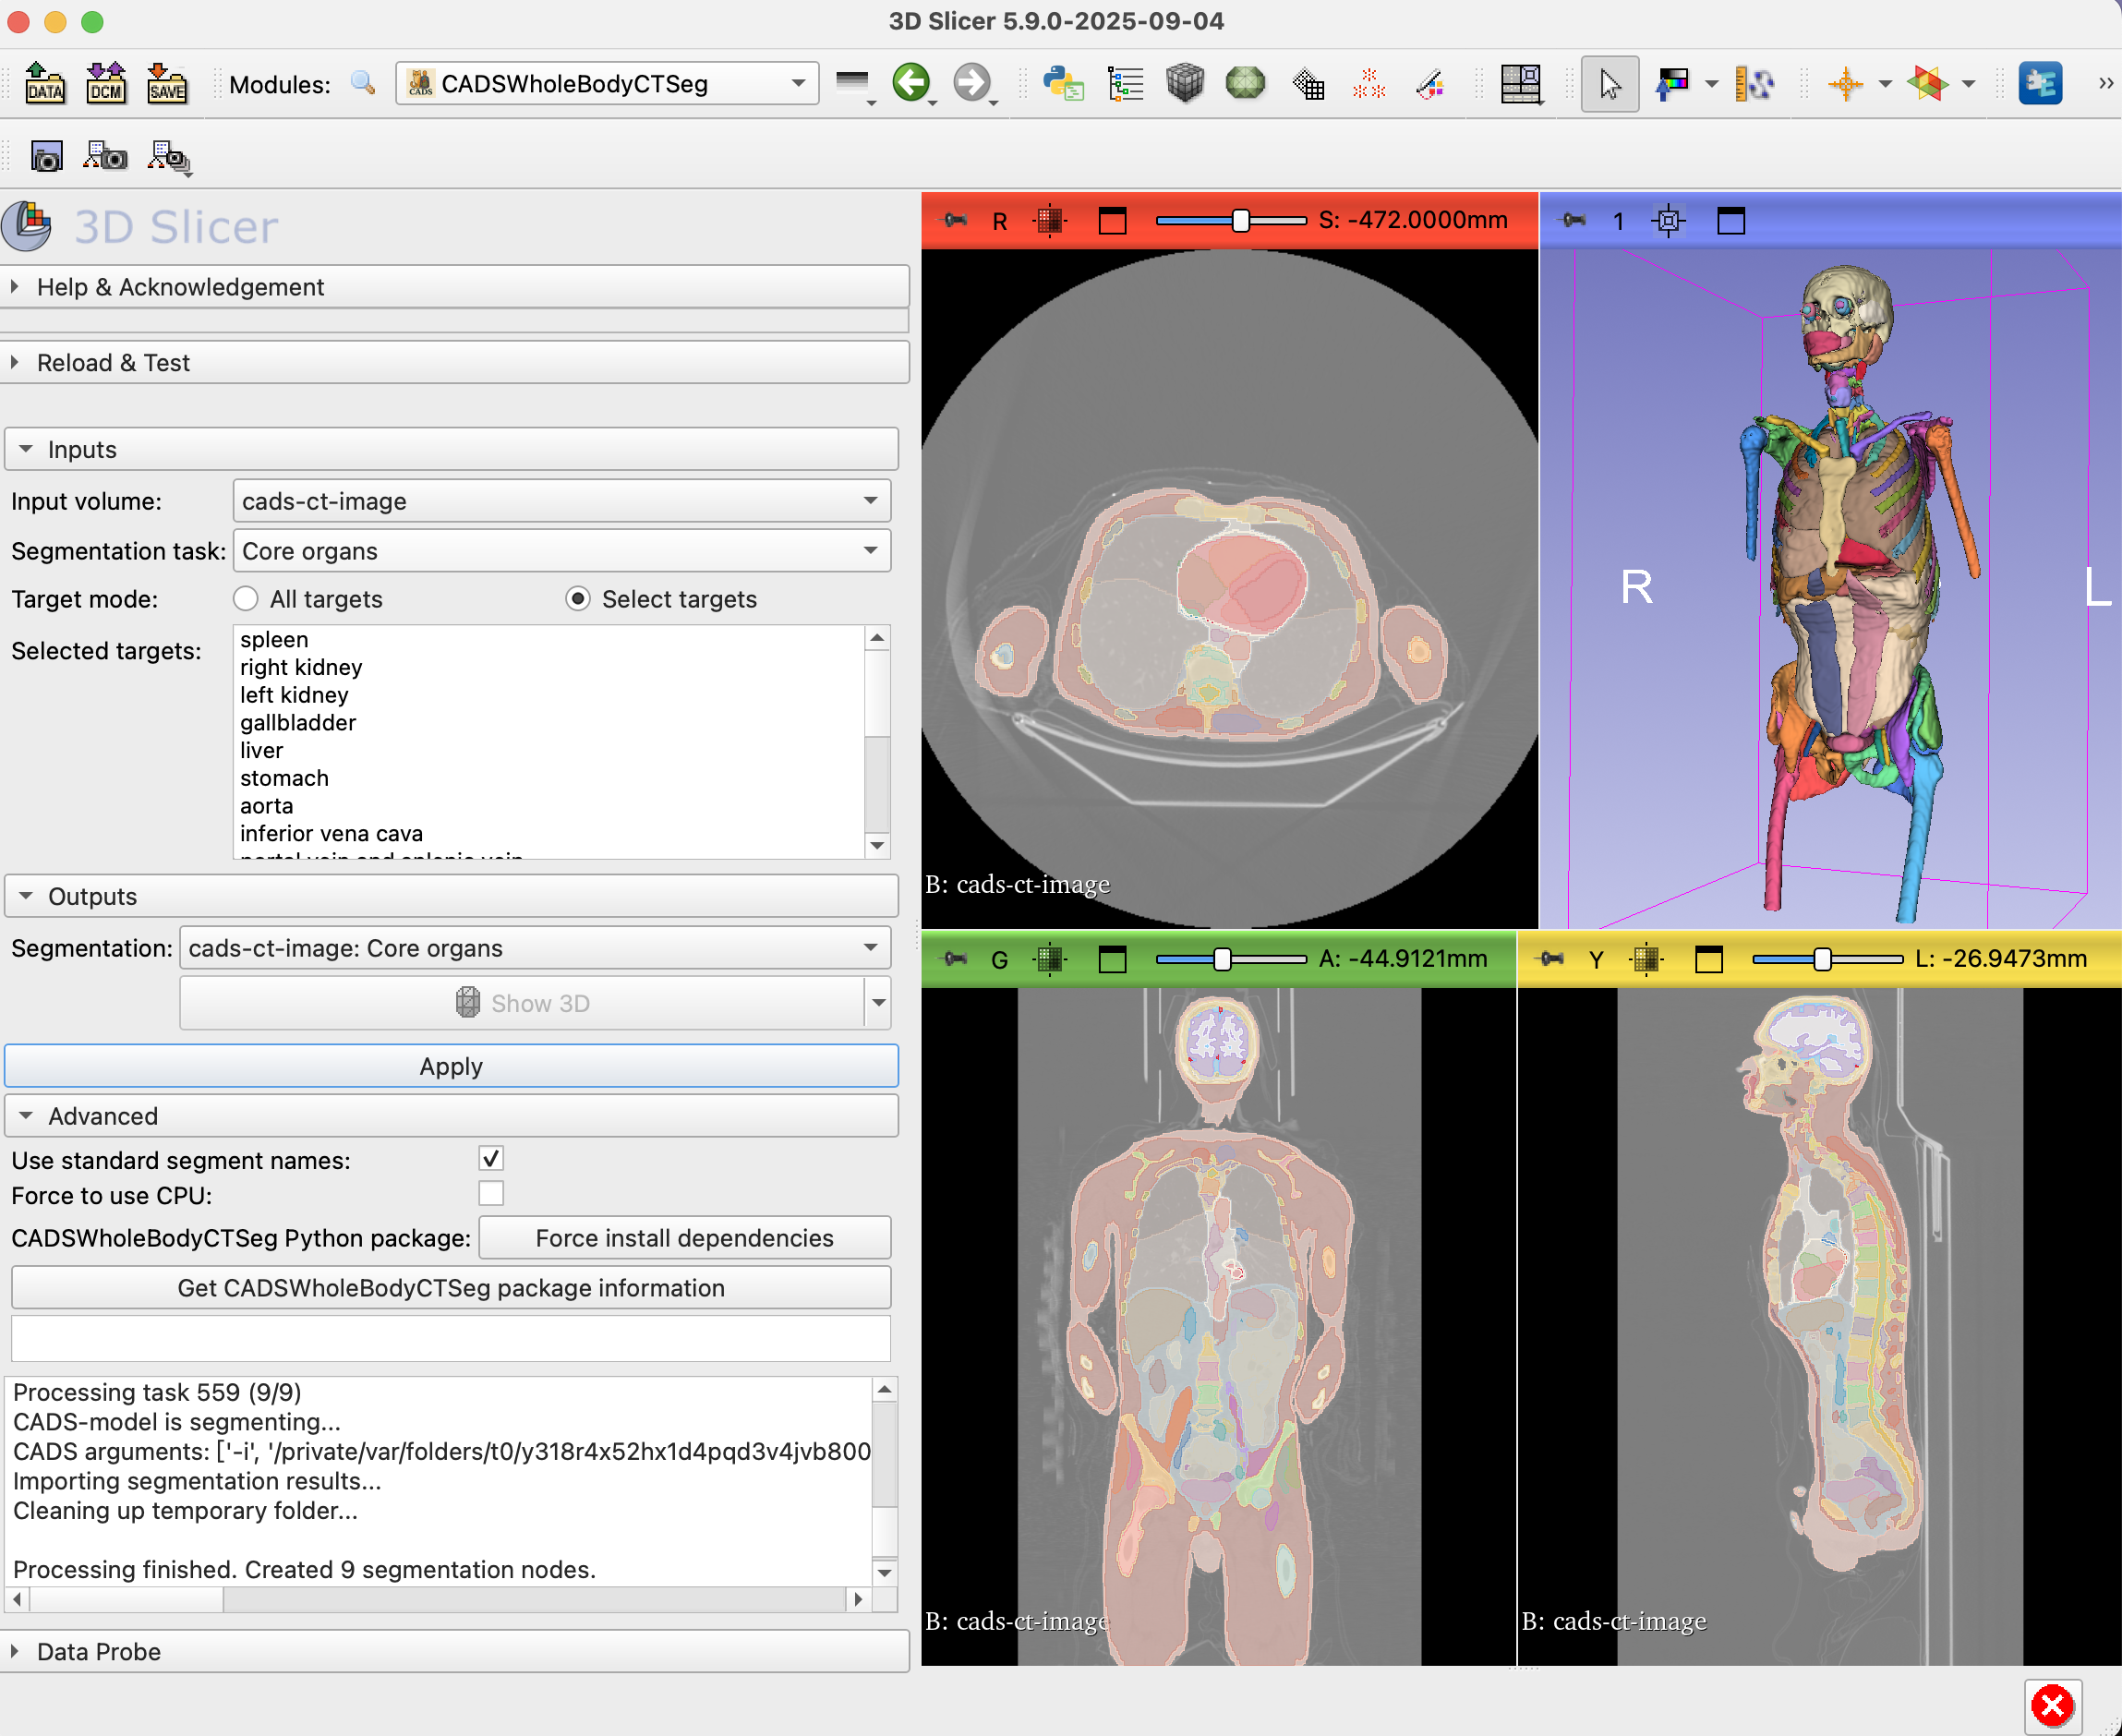Select liver in the targets list
This screenshot has height=1736, width=2122.
coord(262,750)
